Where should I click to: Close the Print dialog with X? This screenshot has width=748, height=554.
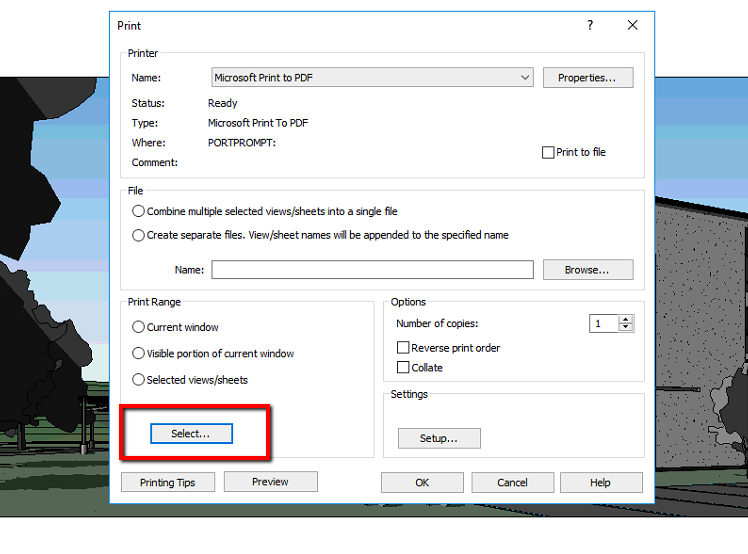click(633, 25)
